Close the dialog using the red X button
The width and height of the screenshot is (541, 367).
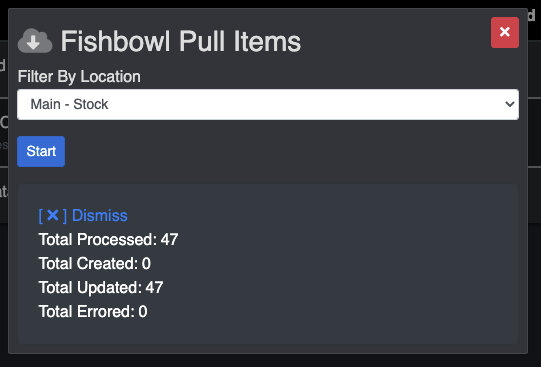[x=504, y=32]
